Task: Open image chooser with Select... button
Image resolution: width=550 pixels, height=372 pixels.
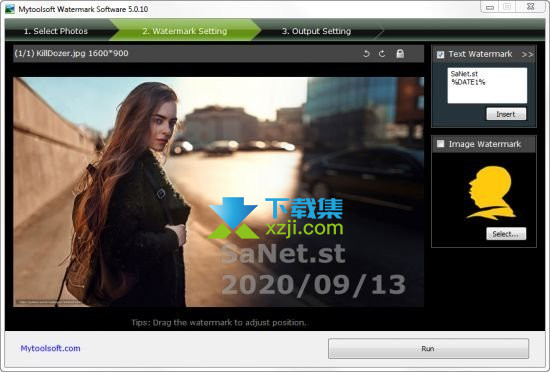Action: click(x=506, y=234)
